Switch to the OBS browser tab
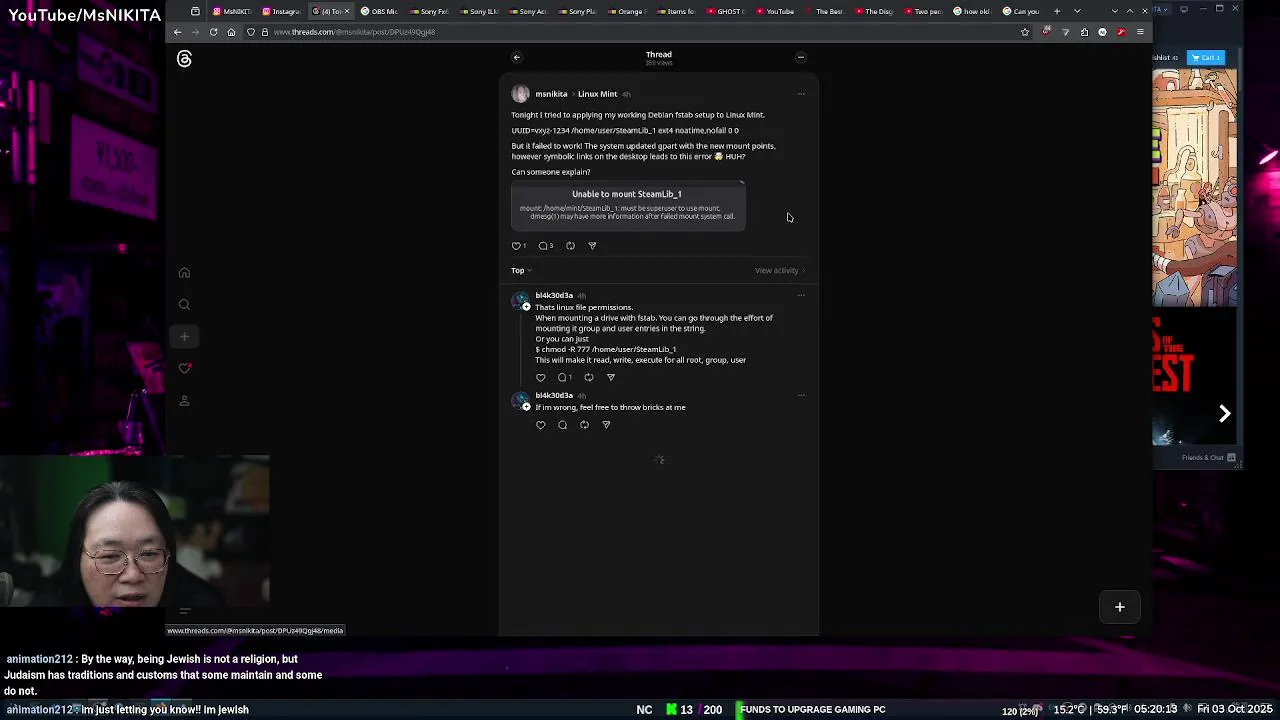Image resolution: width=1280 pixels, height=720 pixels. coord(379,11)
